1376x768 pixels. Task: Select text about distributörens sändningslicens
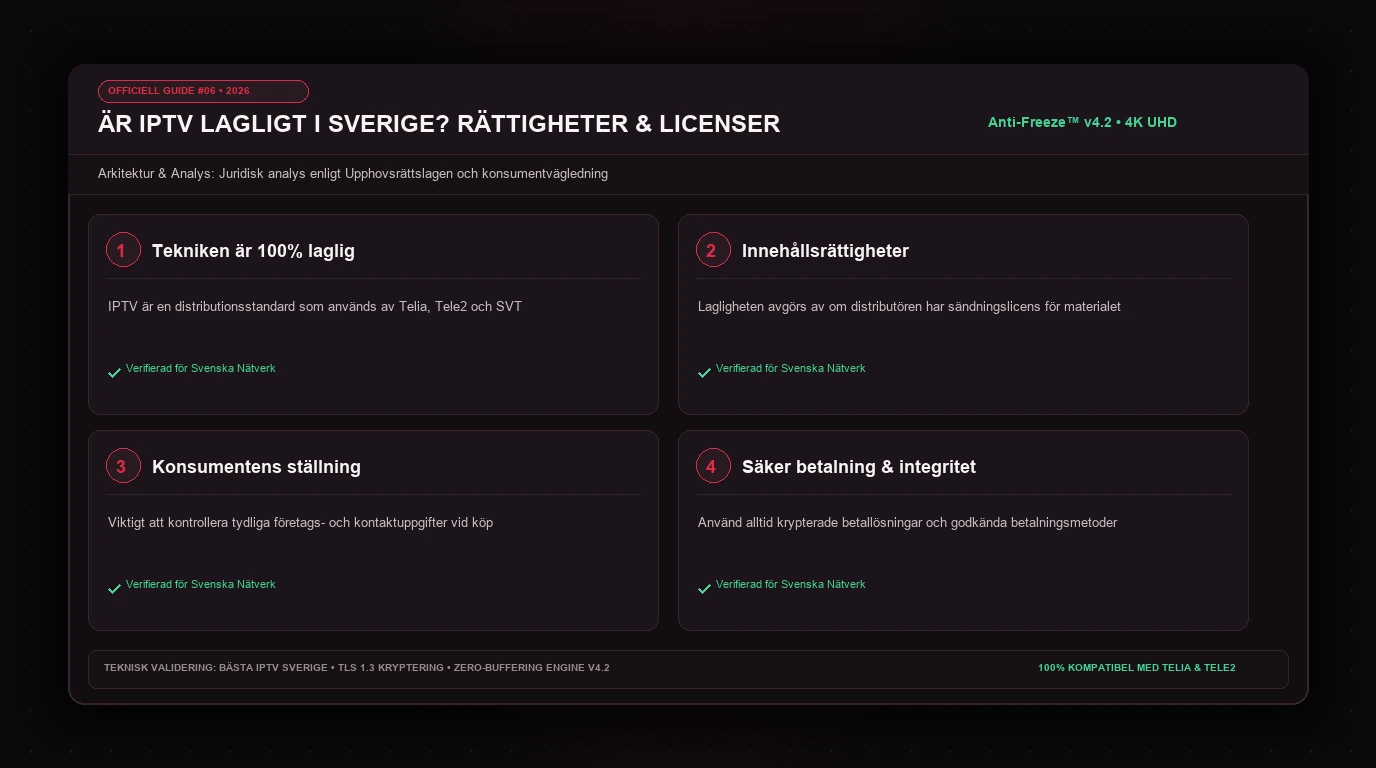[909, 306]
